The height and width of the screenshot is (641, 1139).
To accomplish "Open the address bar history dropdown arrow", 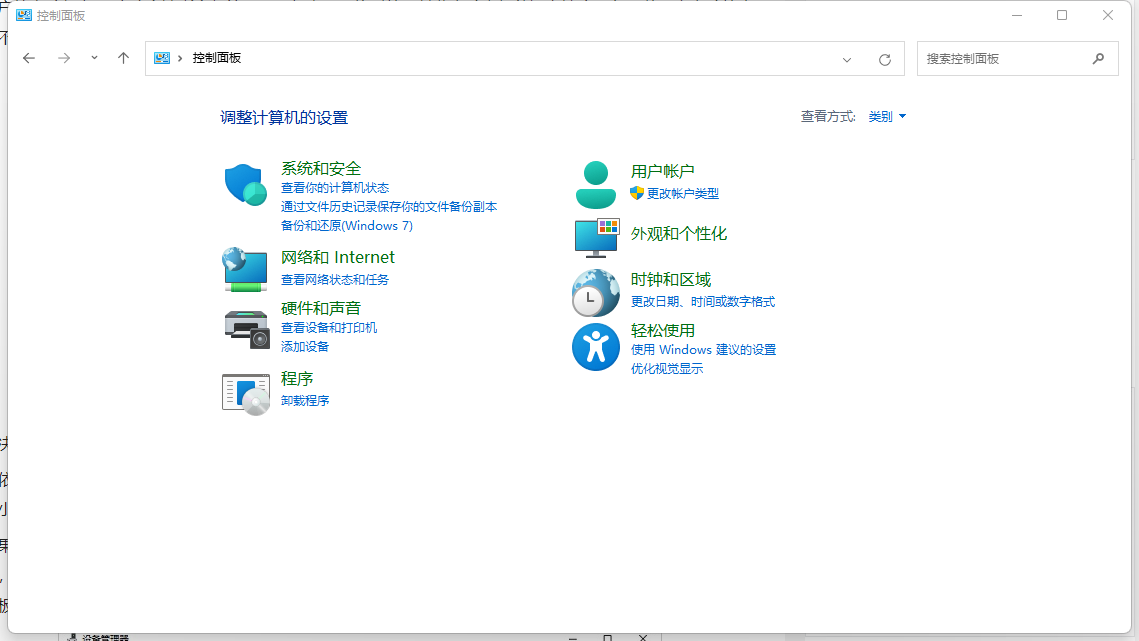I will [x=847, y=58].
